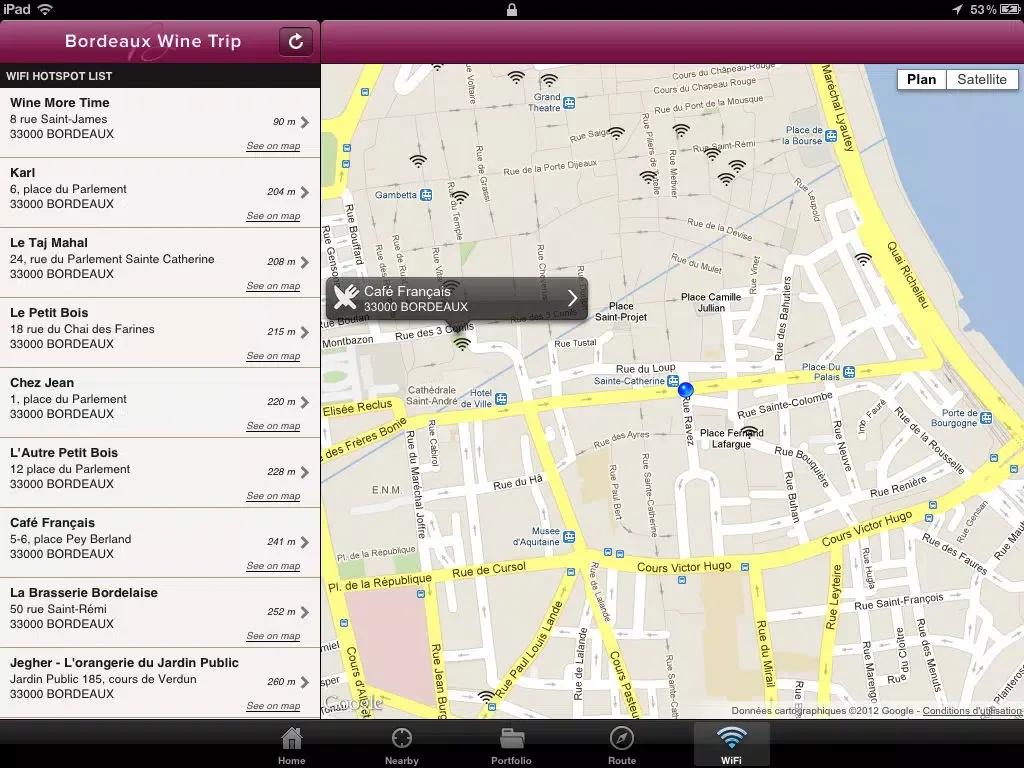Tap Place de la Bourse tram icon
Viewport: 1024px width, 768px height.
831,136
